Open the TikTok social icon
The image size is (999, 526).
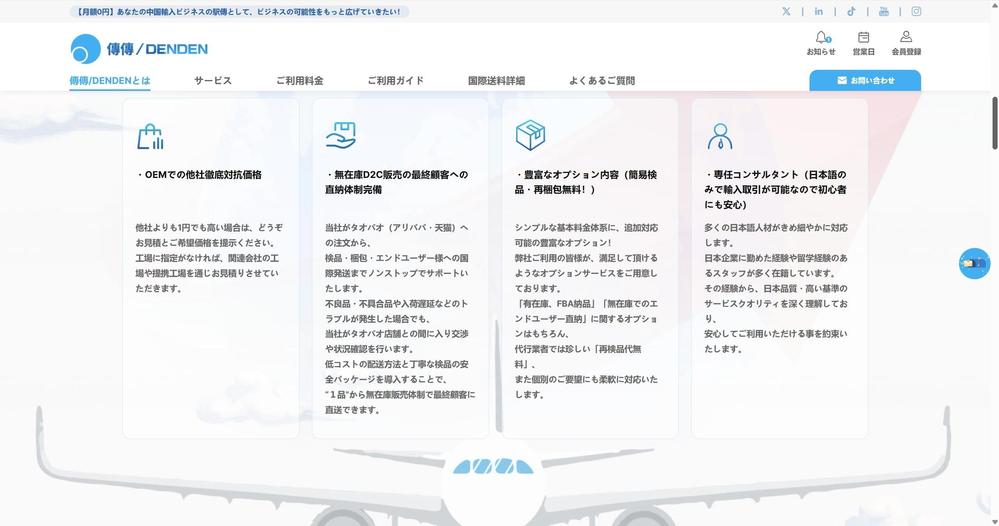851,11
